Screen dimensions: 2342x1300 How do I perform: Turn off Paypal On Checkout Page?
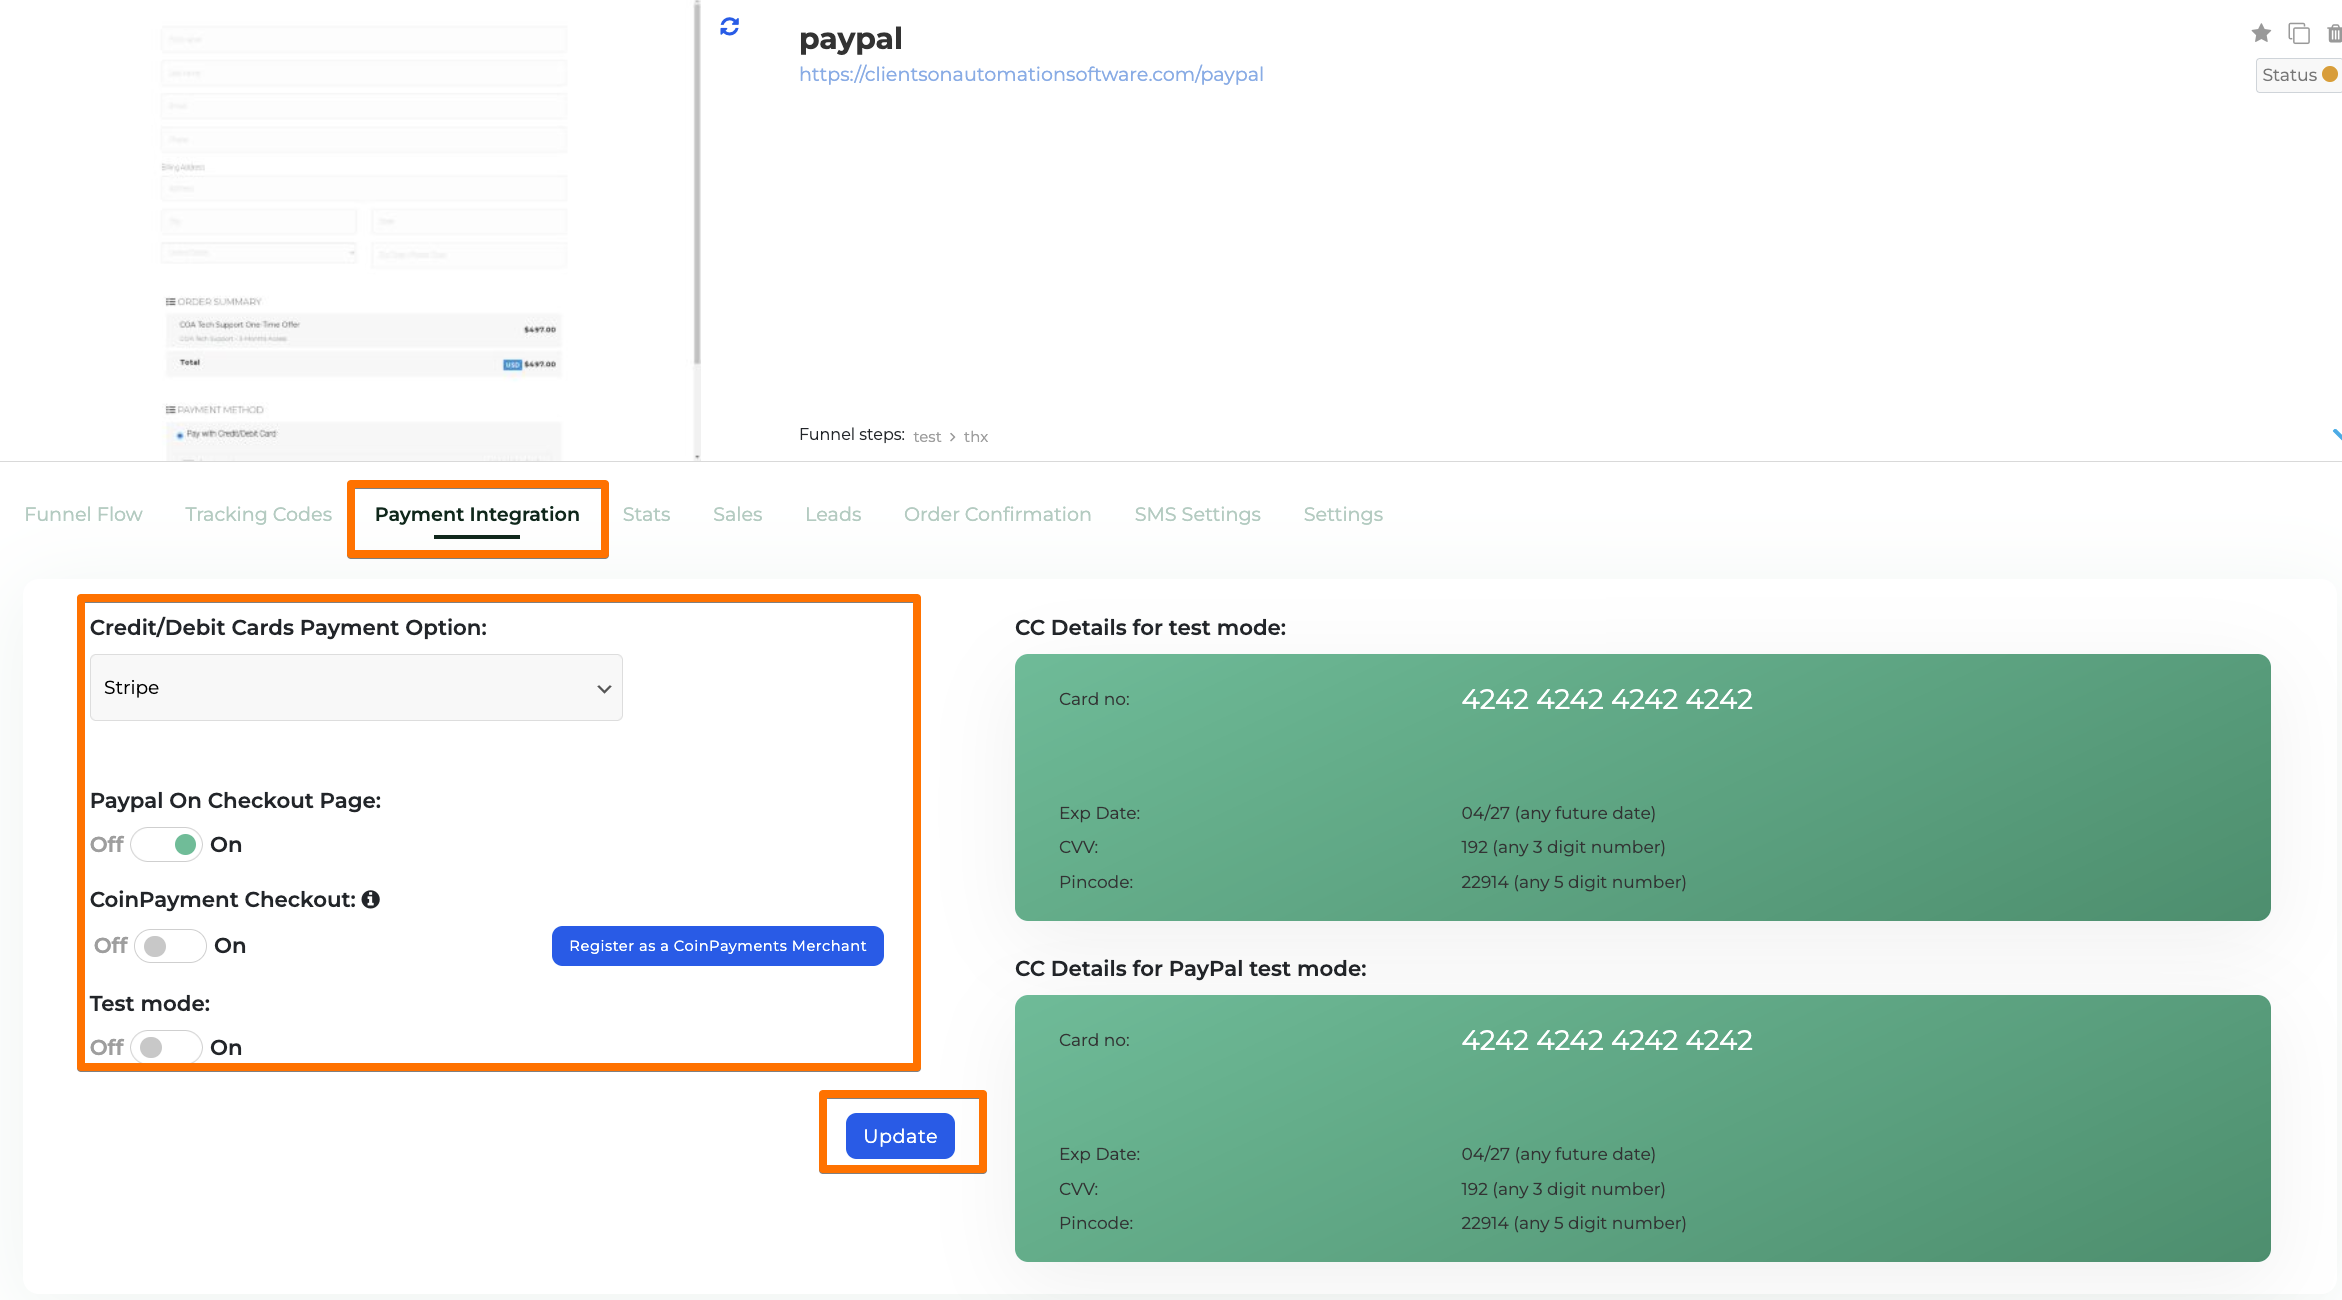coord(167,844)
